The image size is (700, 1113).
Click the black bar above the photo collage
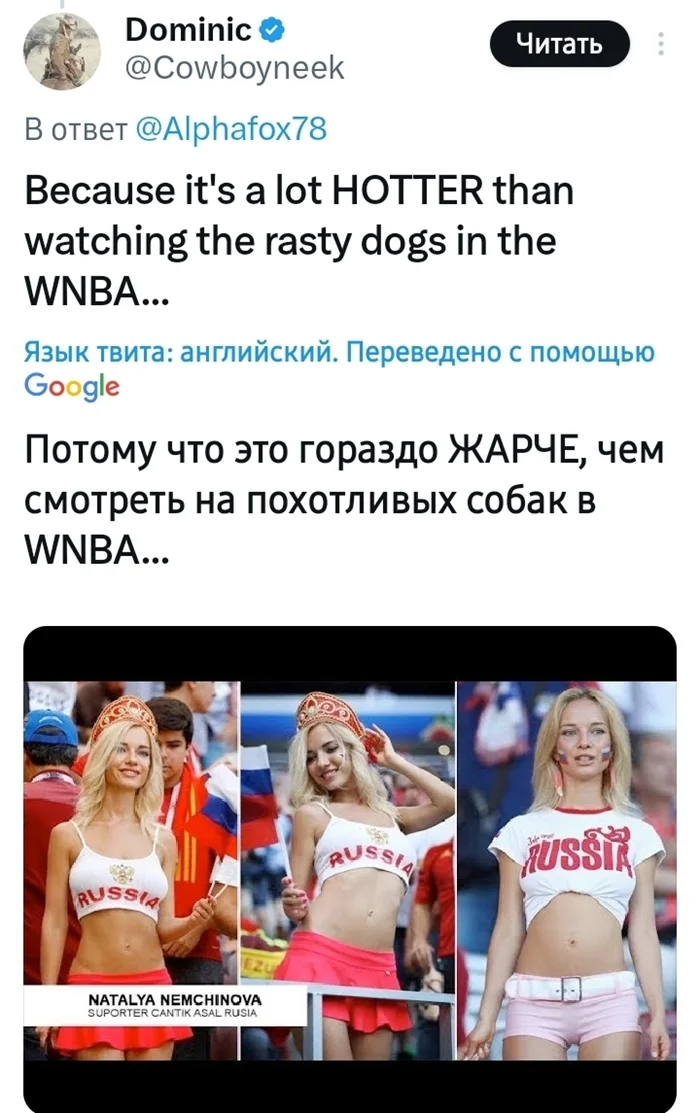350,654
